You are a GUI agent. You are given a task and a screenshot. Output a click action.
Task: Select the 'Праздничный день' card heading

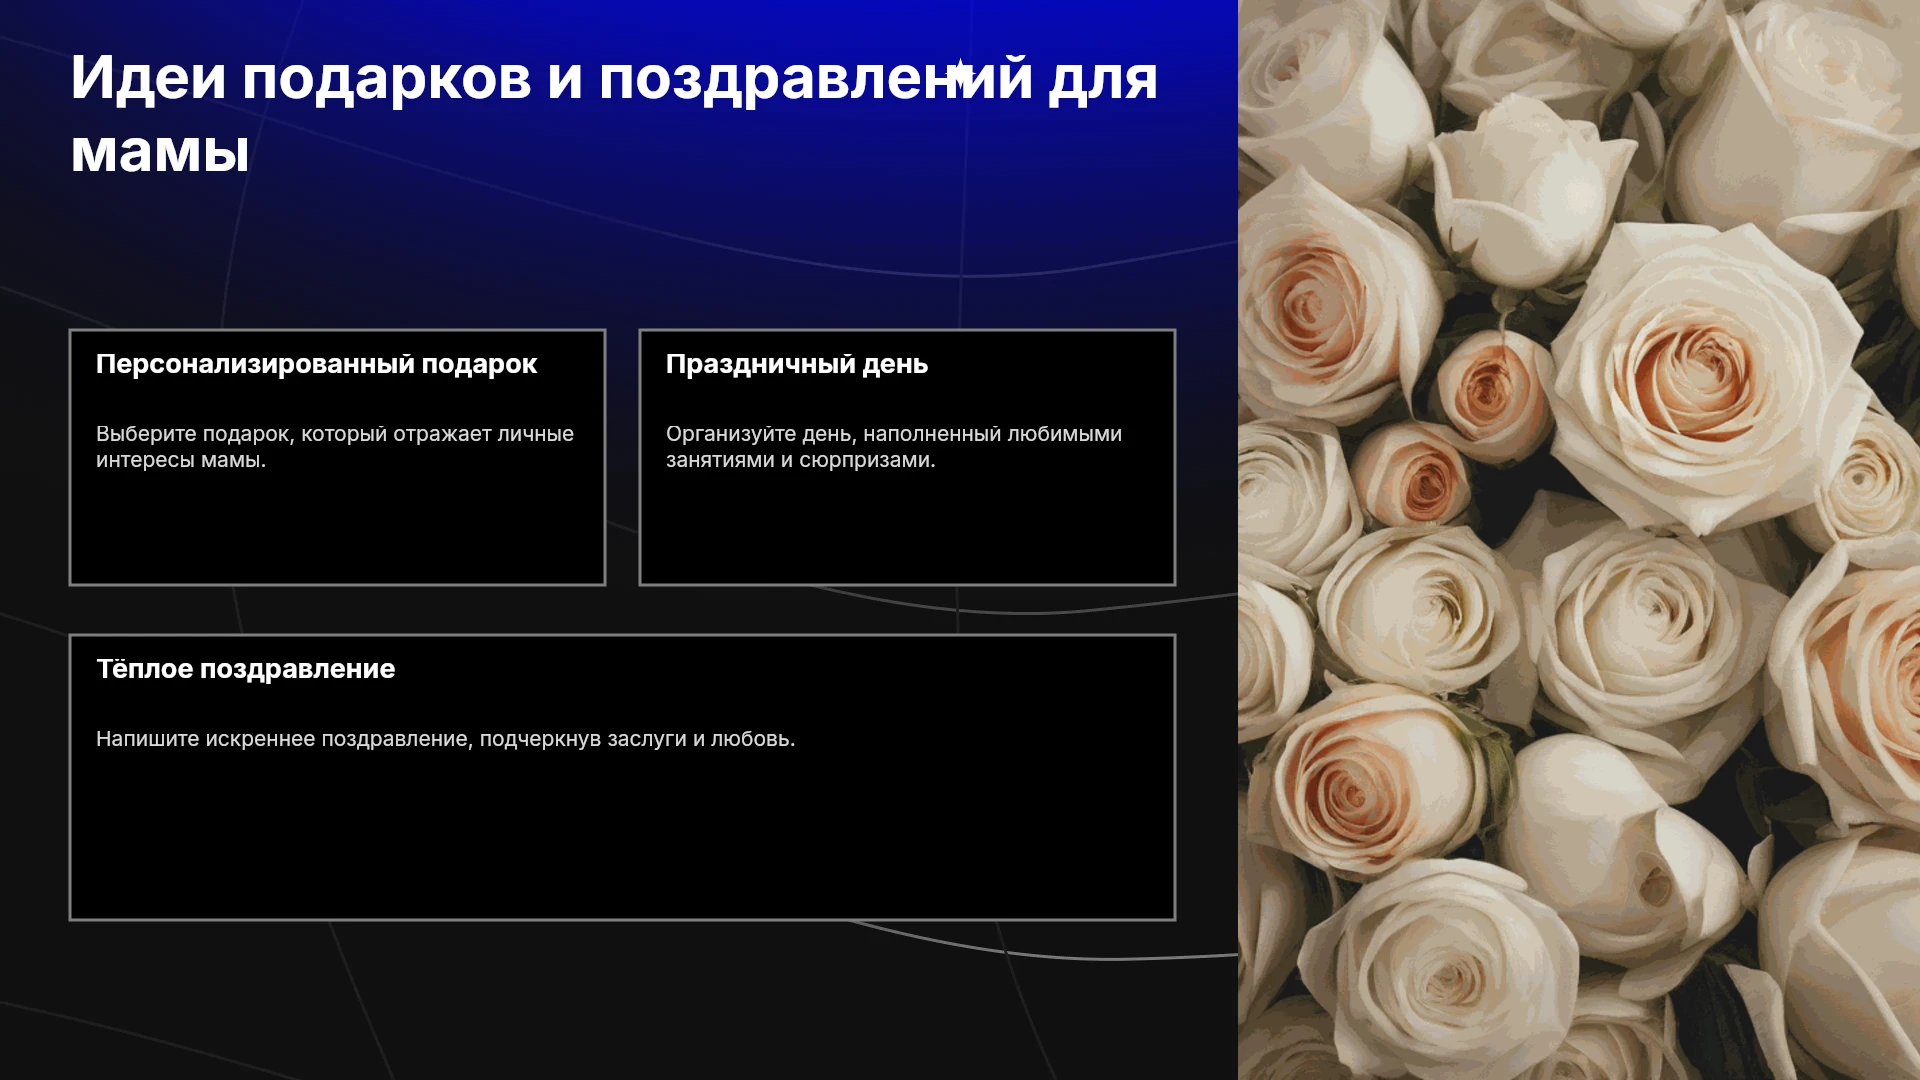[797, 364]
